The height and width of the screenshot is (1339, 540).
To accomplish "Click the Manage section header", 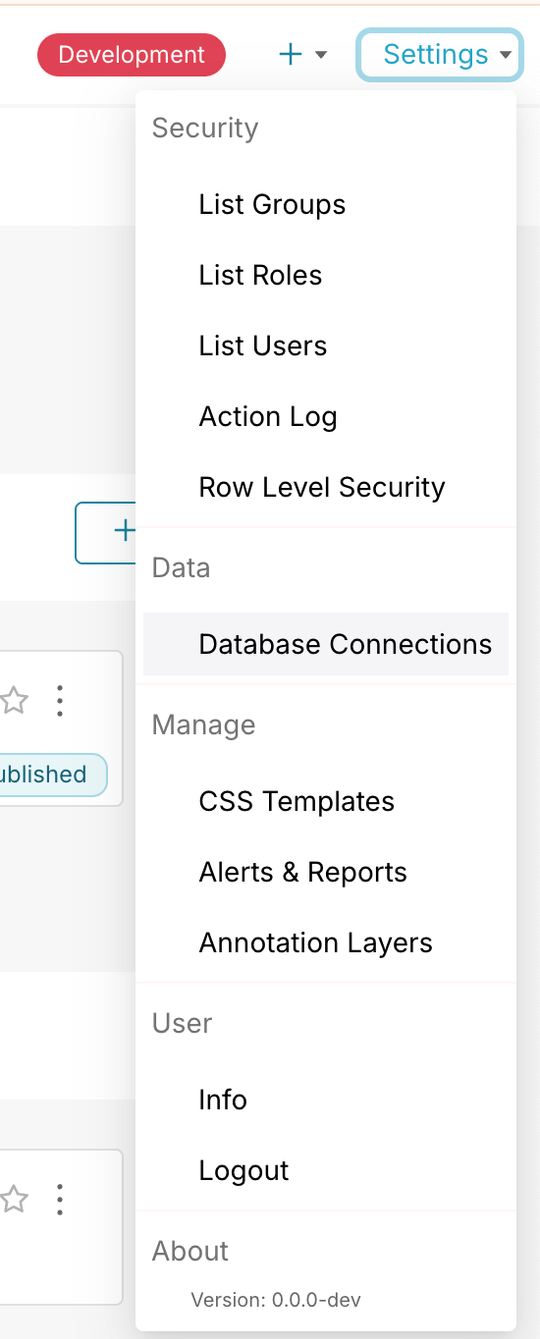I will point(204,725).
